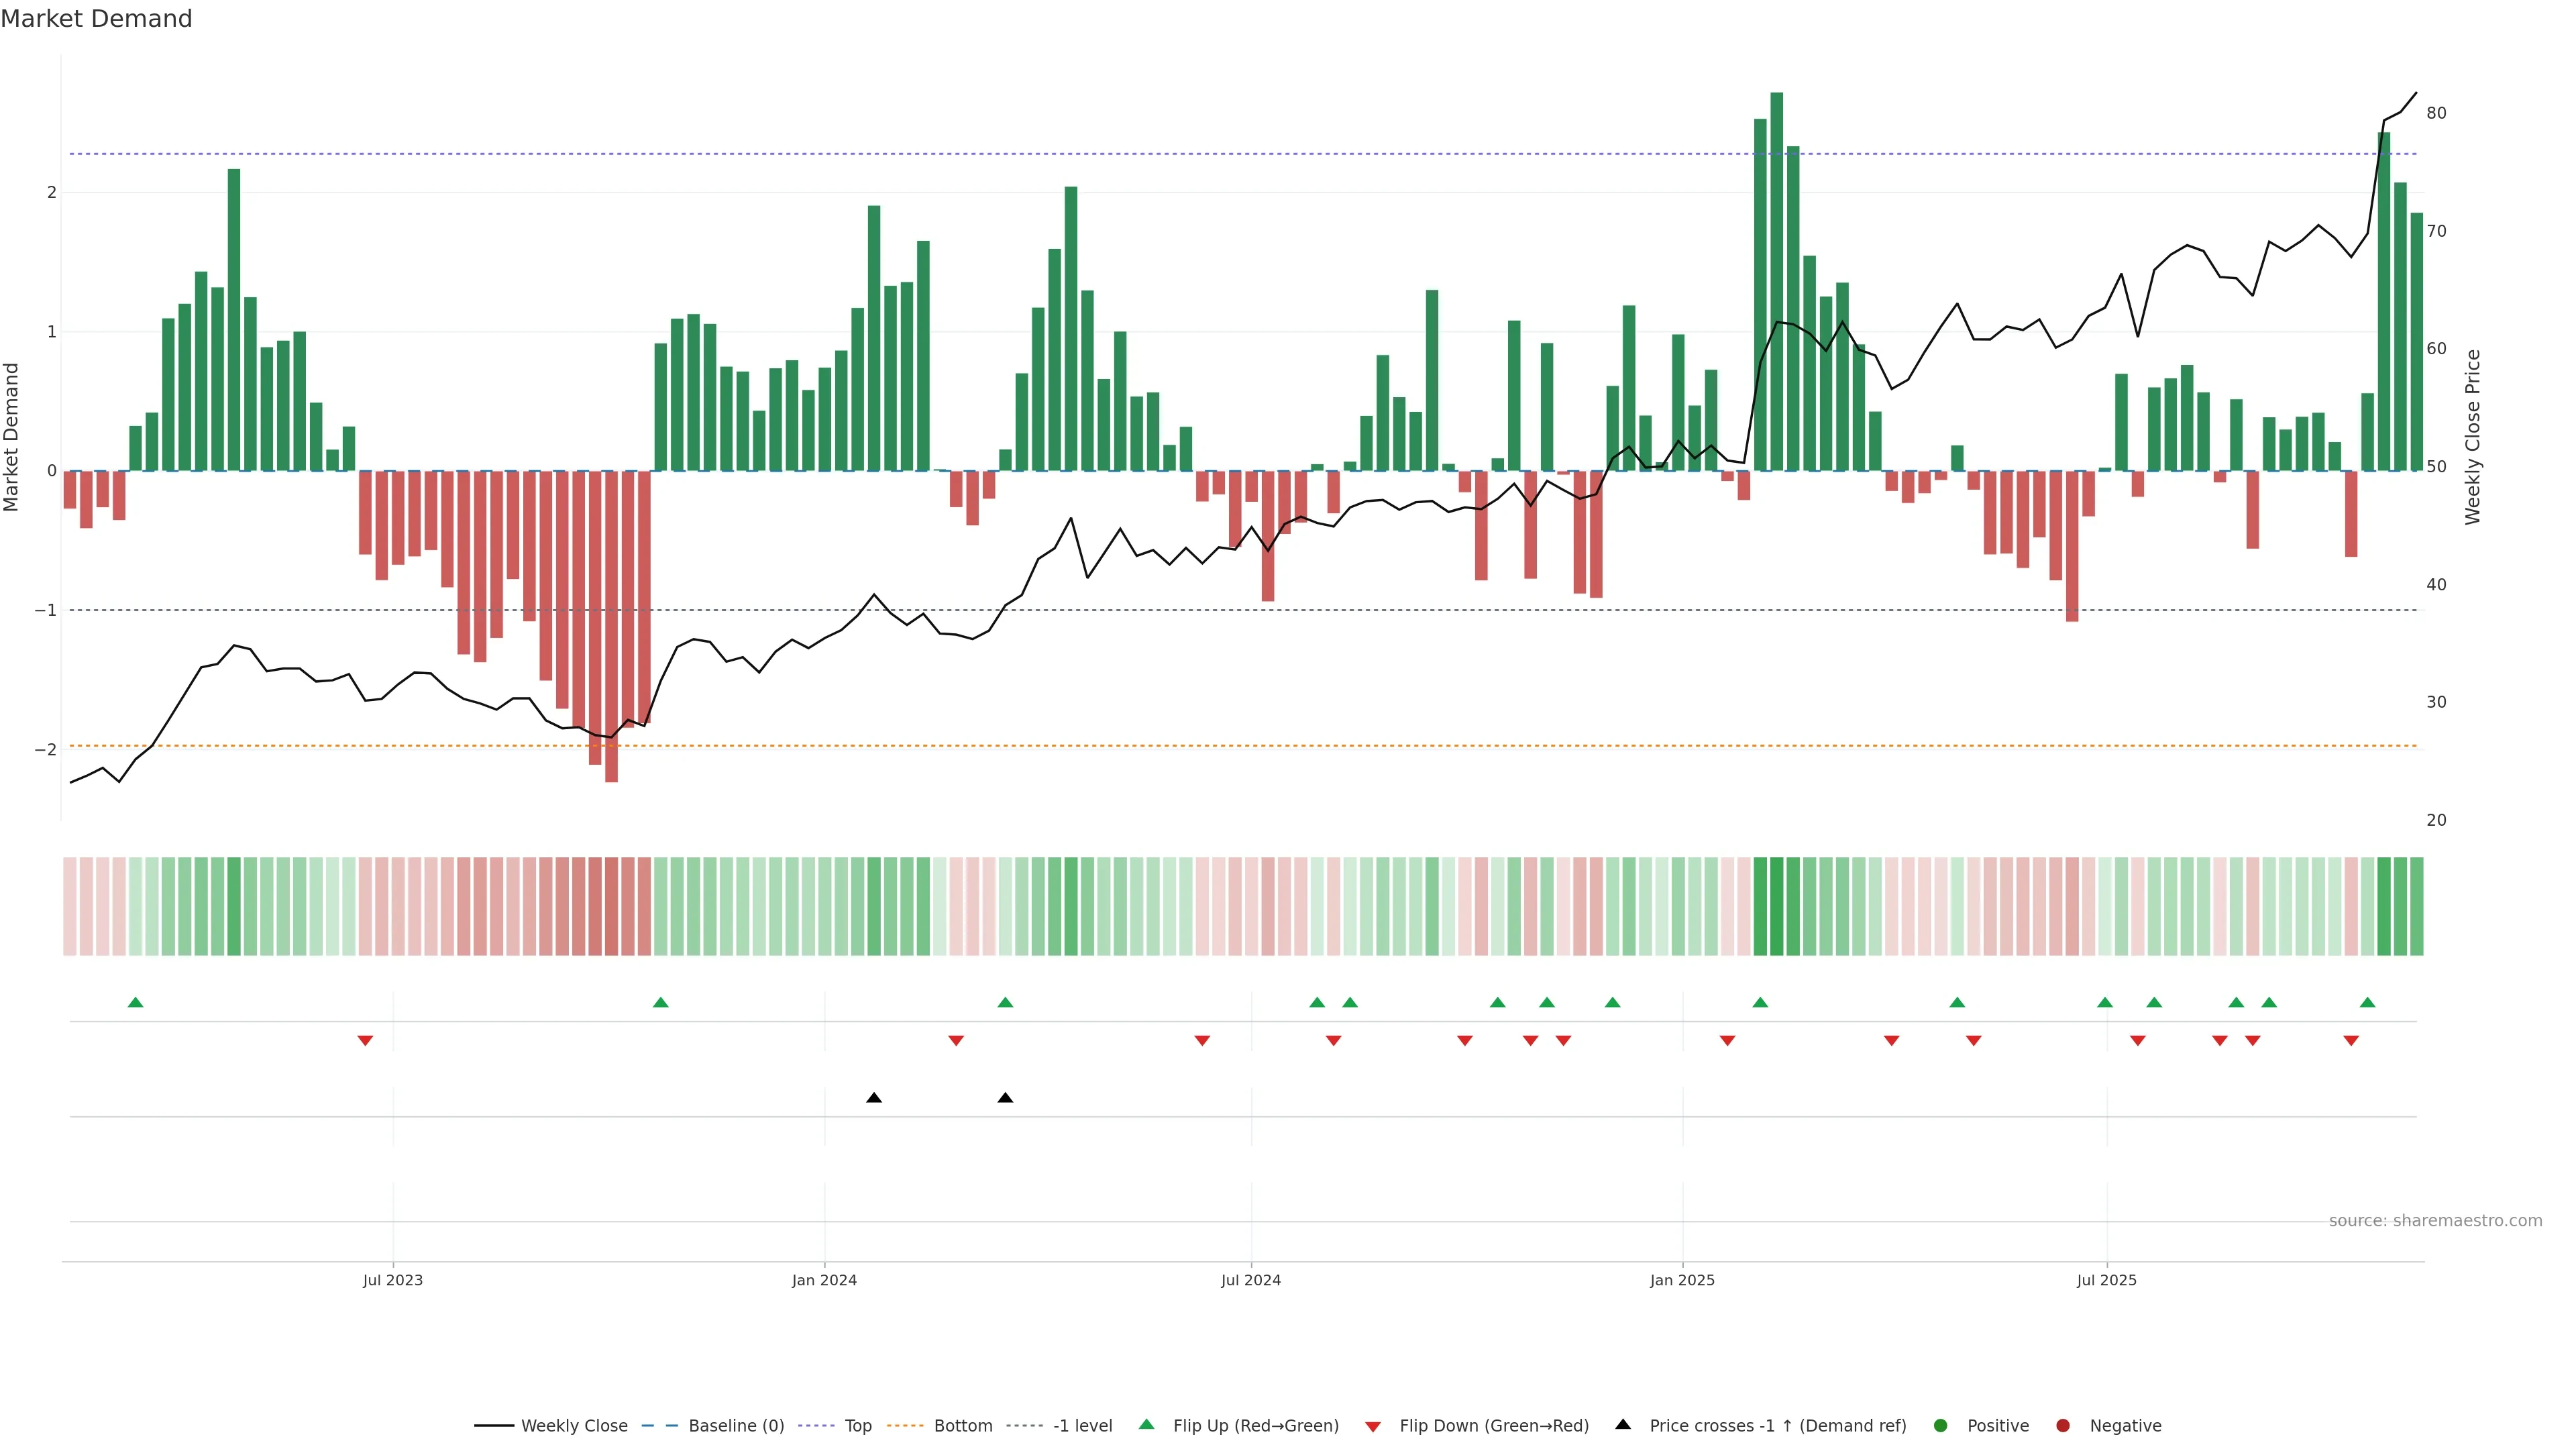The image size is (2576, 1449).
Task: Toggle Top dotted line legend entry
Action: pos(857,1426)
